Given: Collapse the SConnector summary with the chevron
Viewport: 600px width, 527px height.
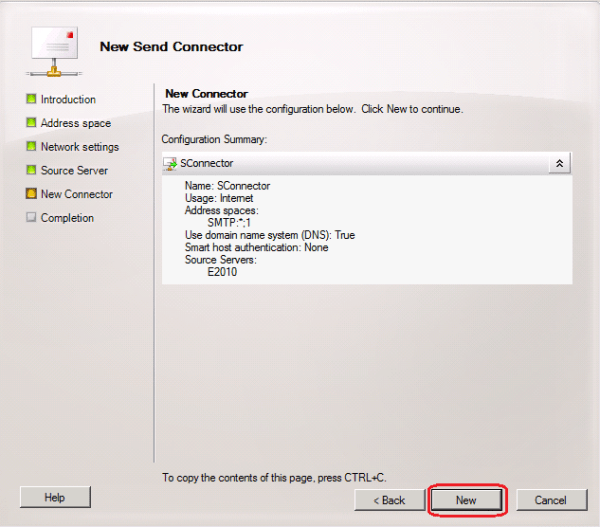Looking at the screenshot, I should 559,163.
